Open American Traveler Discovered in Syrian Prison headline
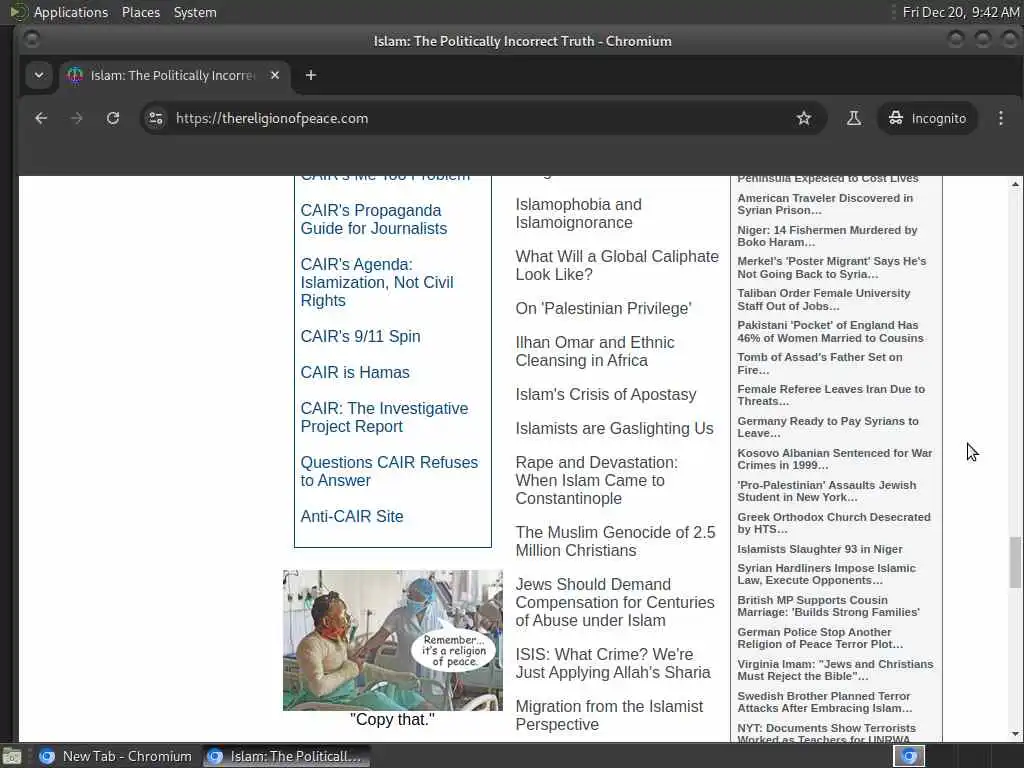The width and height of the screenshot is (1024, 768). coord(825,204)
